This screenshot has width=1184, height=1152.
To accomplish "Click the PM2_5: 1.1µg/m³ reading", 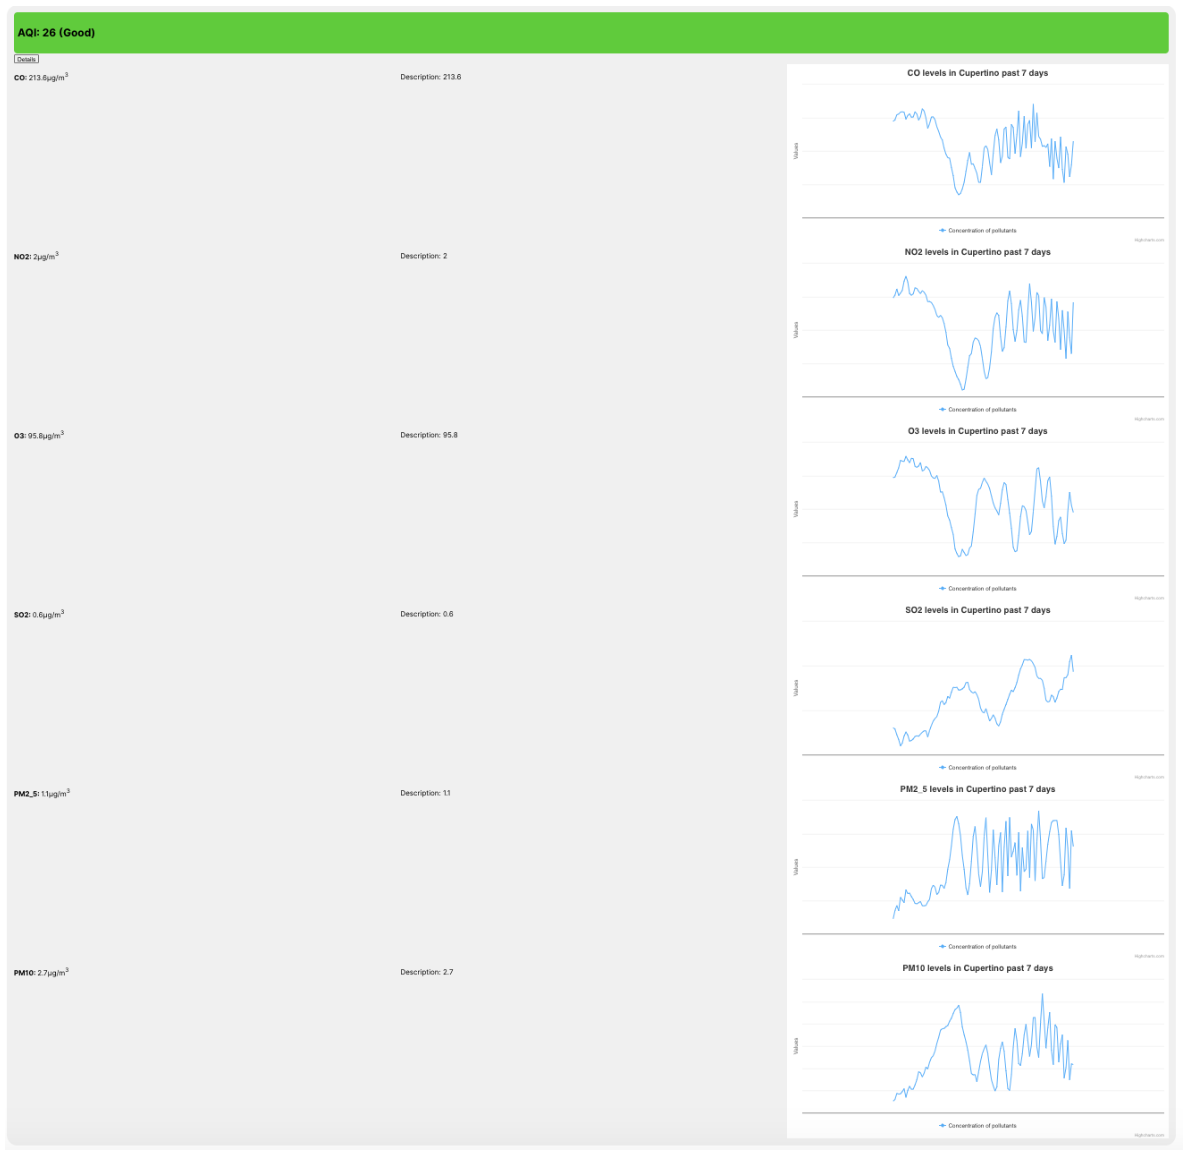I will [x=42, y=793].
